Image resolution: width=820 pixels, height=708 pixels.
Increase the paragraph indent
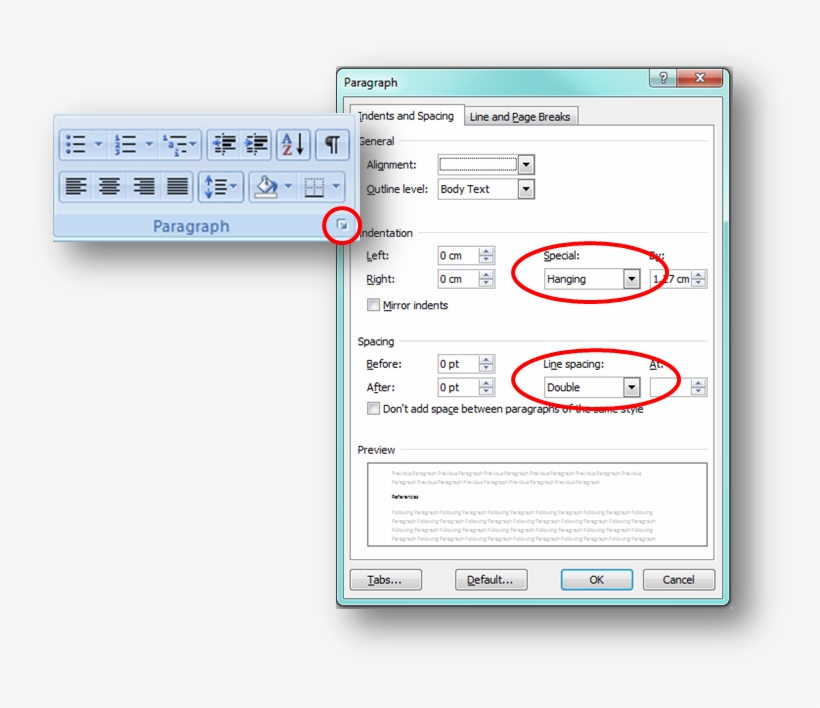pyautogui.click(x=256, y=144)
